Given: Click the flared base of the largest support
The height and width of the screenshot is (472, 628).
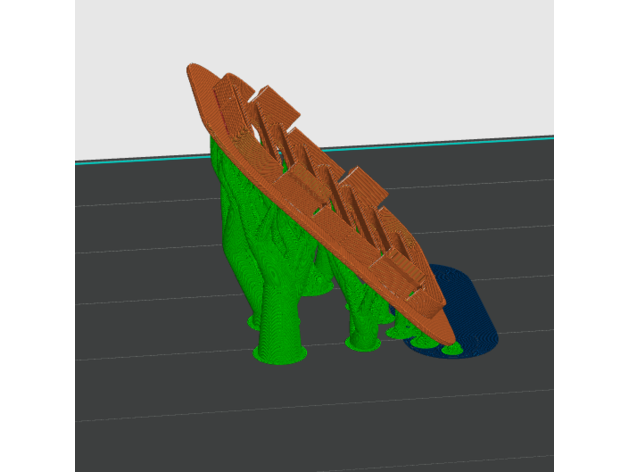Looking at the screenshot, I should pos(281,353).
